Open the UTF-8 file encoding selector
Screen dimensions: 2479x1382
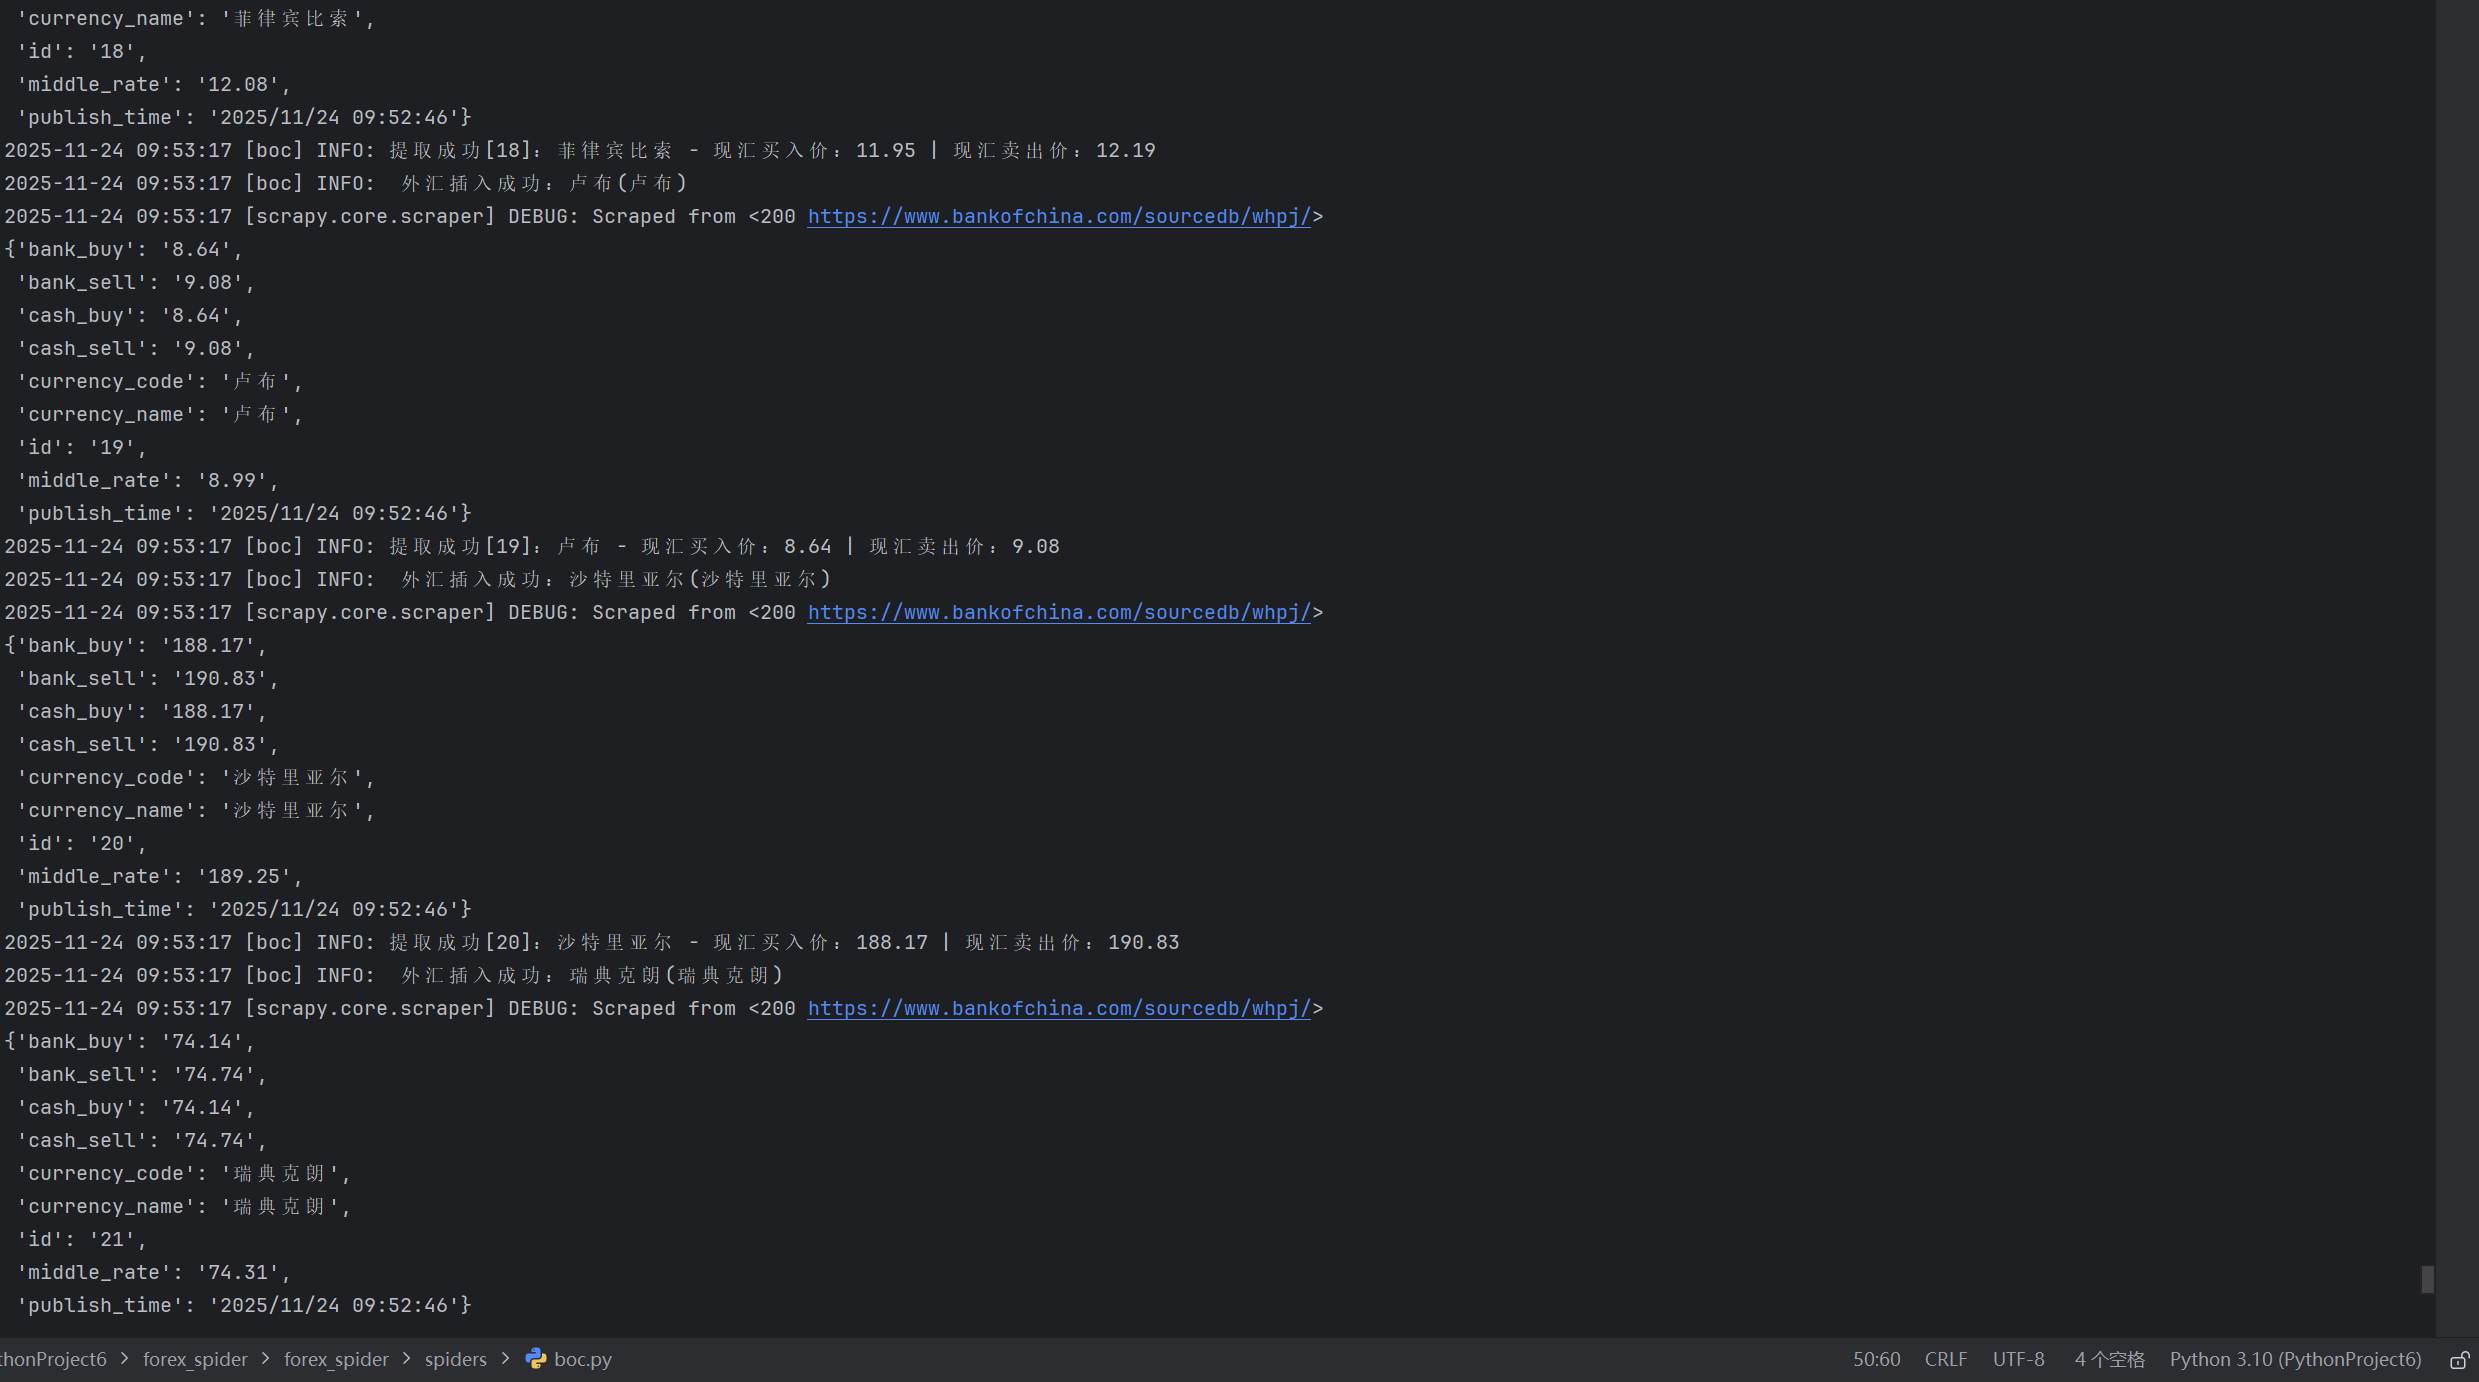pos(2018,1359)
